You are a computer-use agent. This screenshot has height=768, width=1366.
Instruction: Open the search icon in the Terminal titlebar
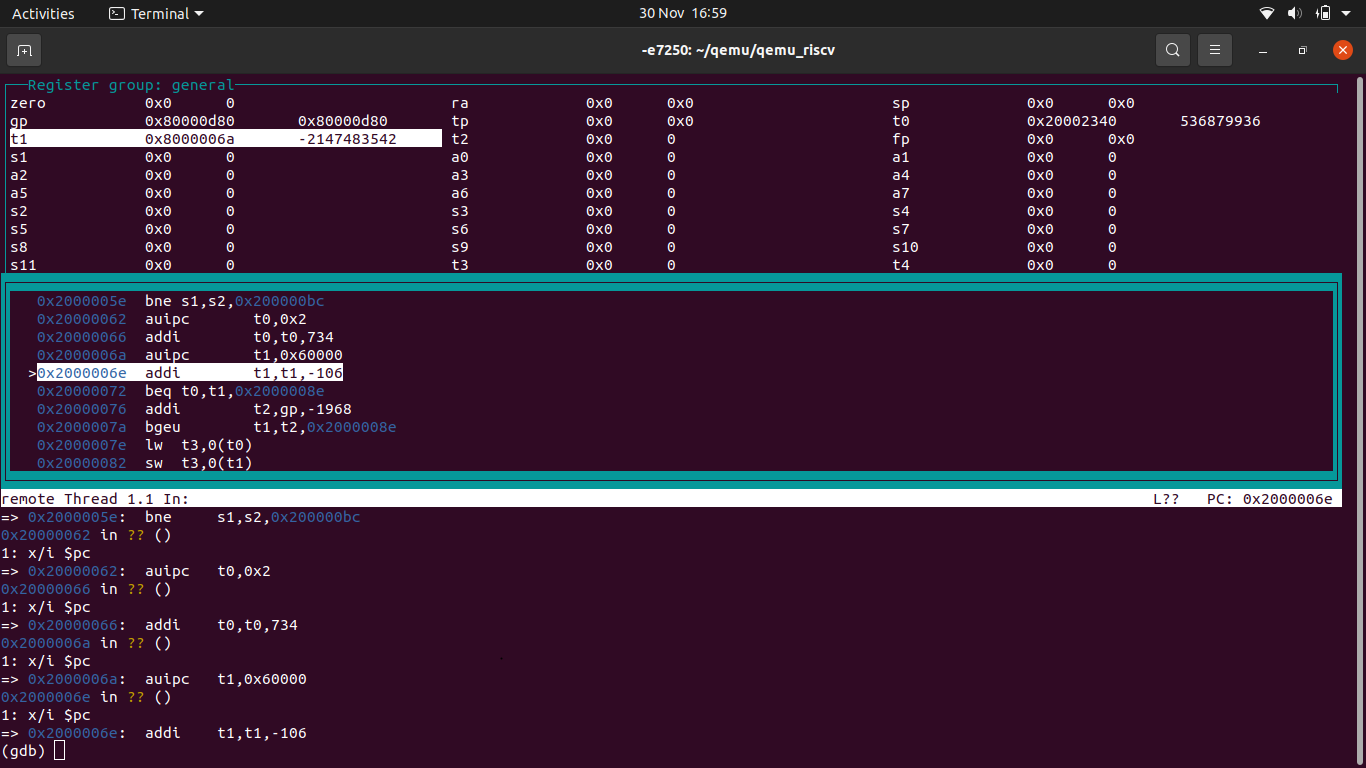1172,49
